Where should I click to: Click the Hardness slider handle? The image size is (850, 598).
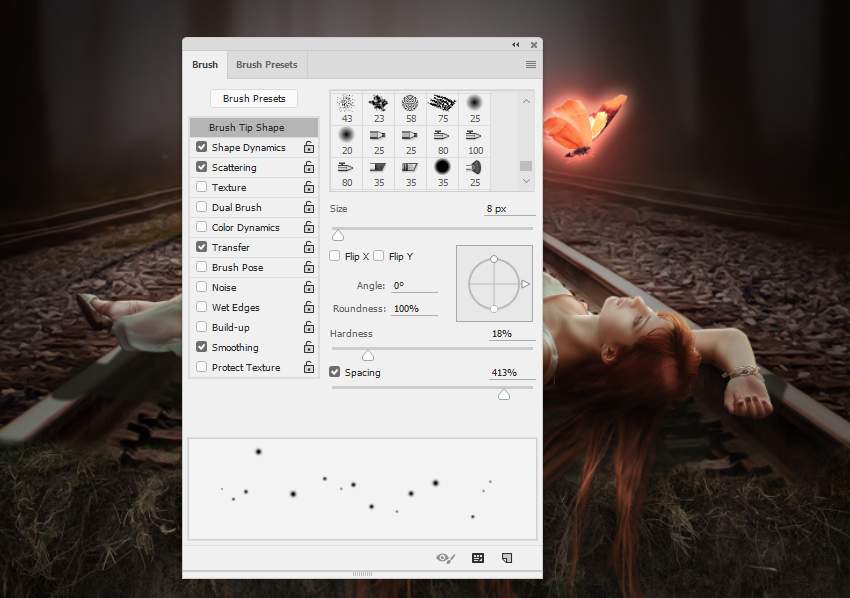coord(368,355)
